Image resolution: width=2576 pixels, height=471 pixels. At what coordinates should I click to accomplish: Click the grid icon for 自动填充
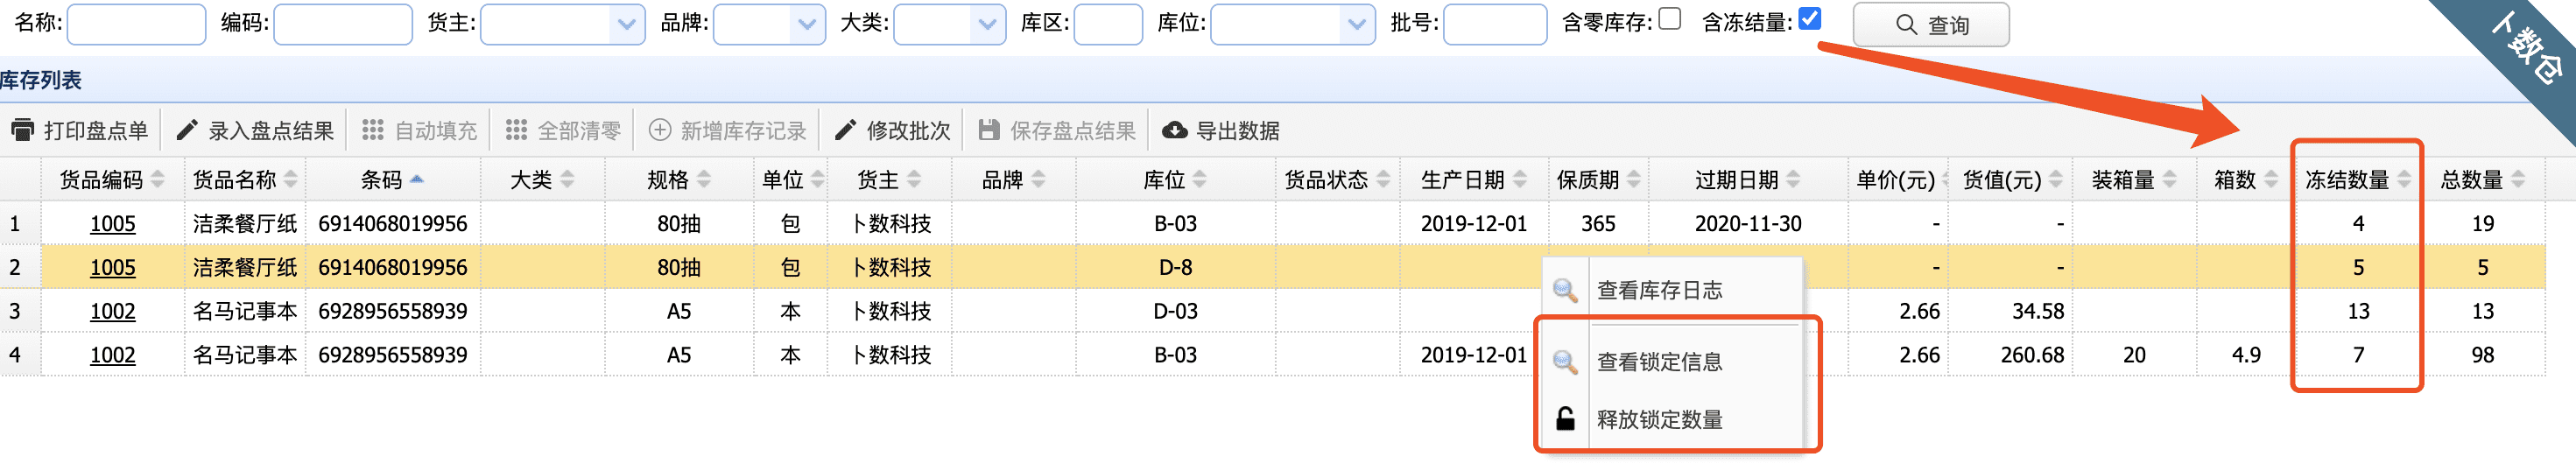pos(373,130)
